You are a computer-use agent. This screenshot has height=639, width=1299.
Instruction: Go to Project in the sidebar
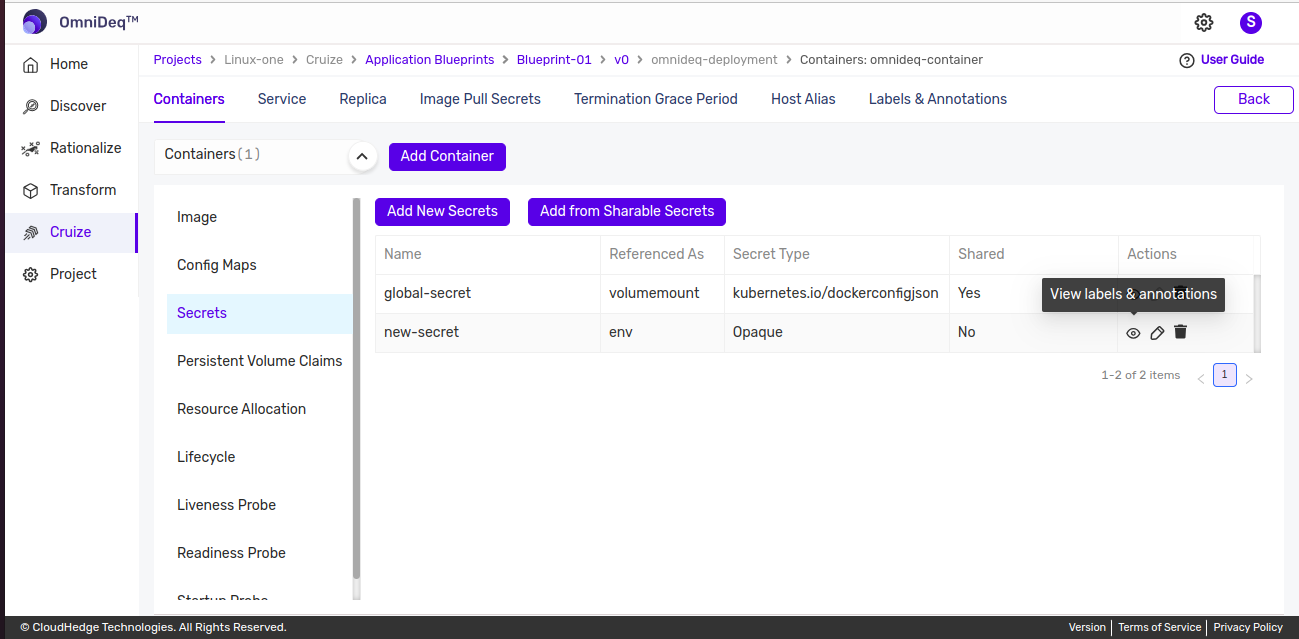click(x=73, y=274)
